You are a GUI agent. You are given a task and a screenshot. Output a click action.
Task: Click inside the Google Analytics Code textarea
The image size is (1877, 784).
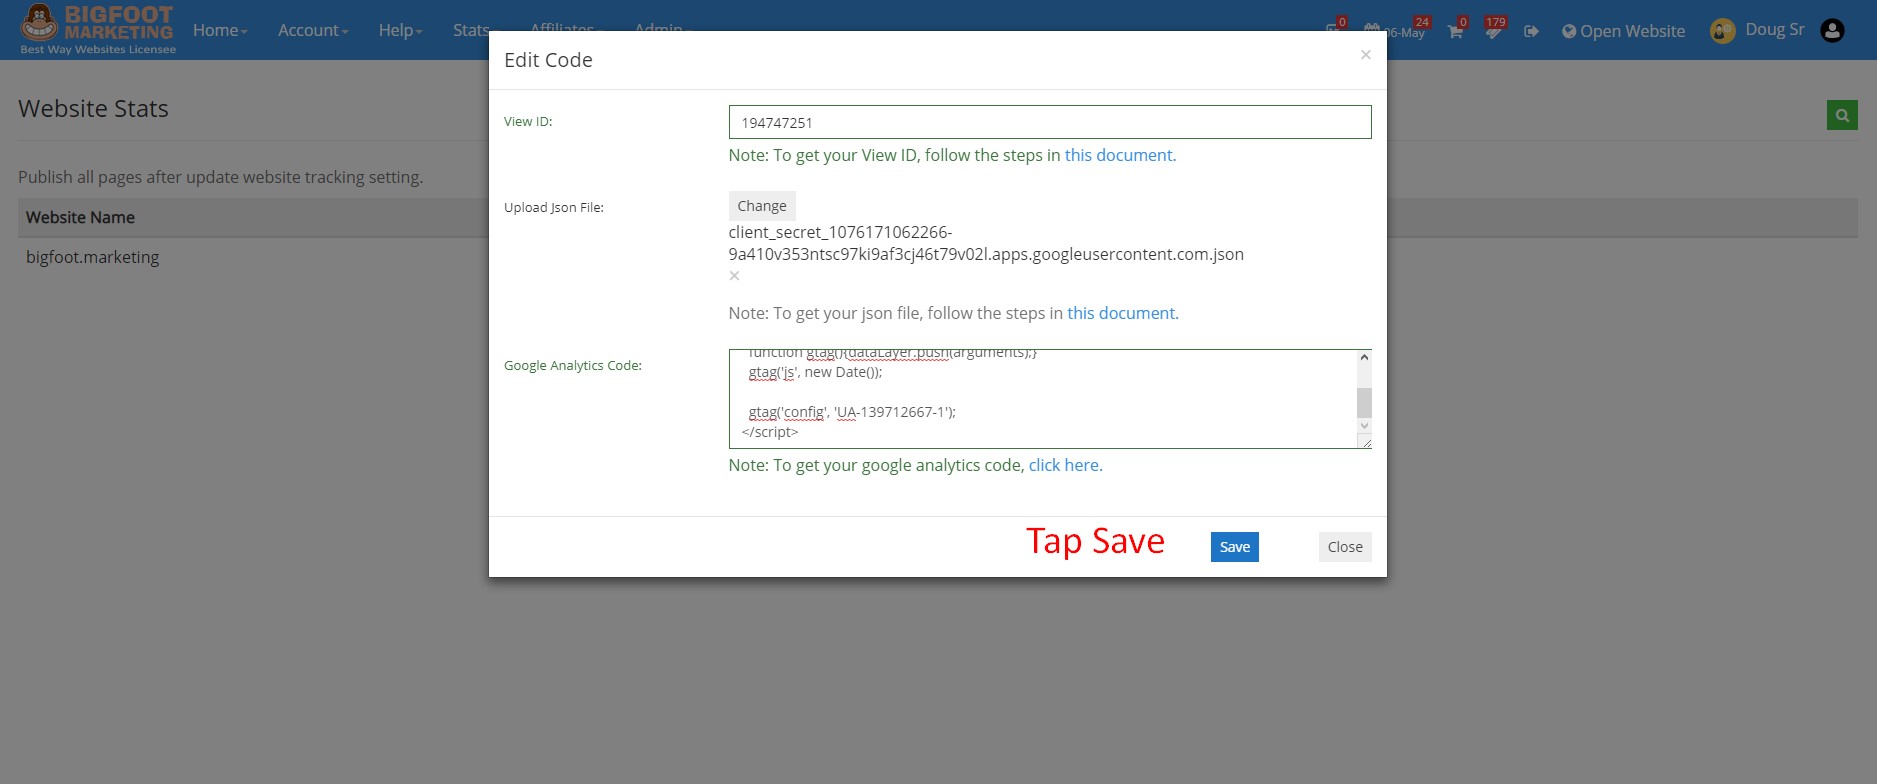coord(1043,399)
